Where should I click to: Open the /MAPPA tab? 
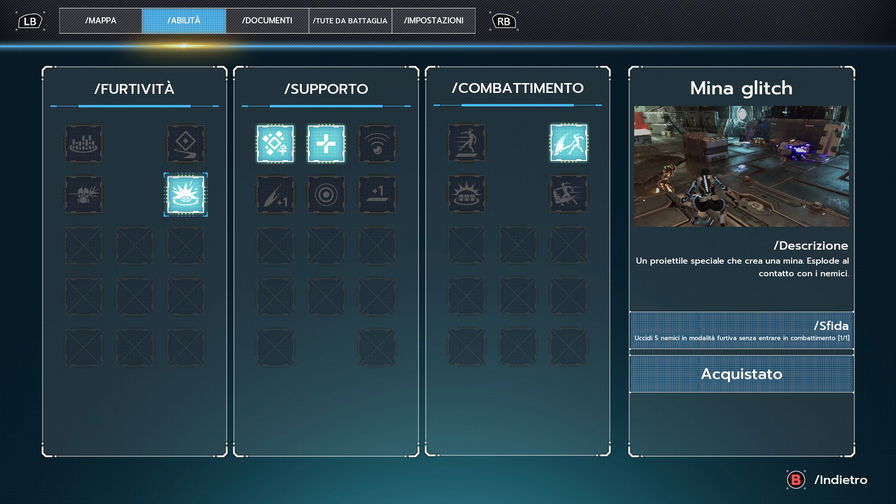point(100,21)
